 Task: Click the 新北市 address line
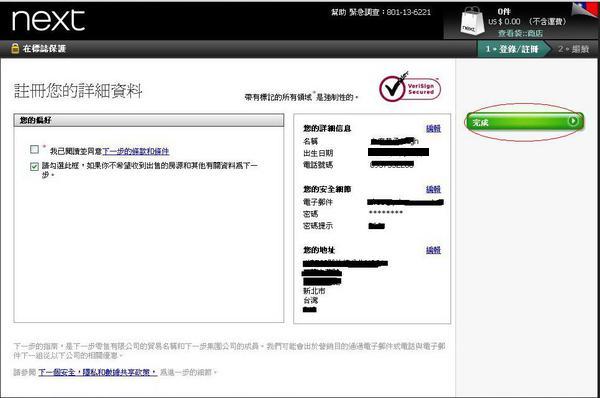coord(314,291)
